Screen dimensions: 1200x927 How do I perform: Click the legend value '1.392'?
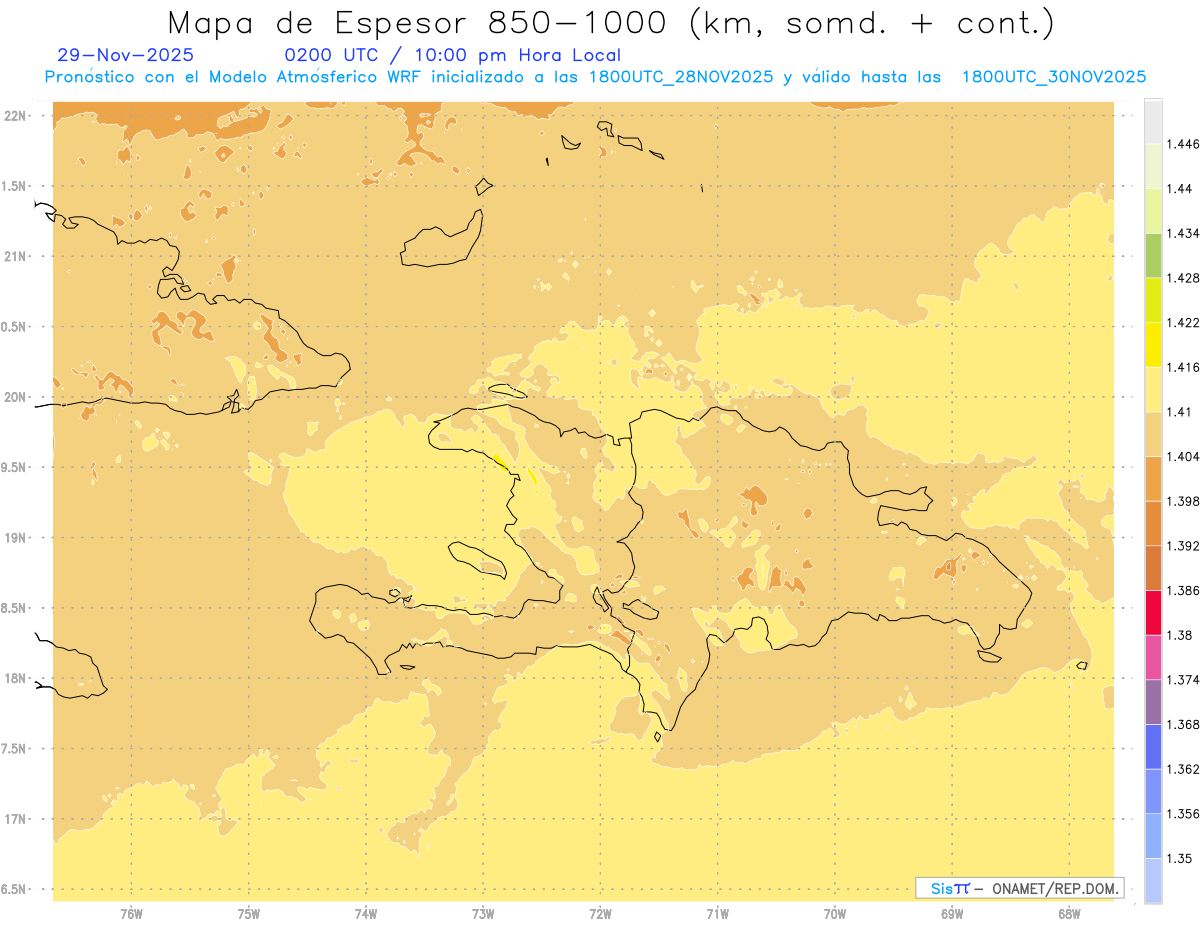coord(1183,546)
